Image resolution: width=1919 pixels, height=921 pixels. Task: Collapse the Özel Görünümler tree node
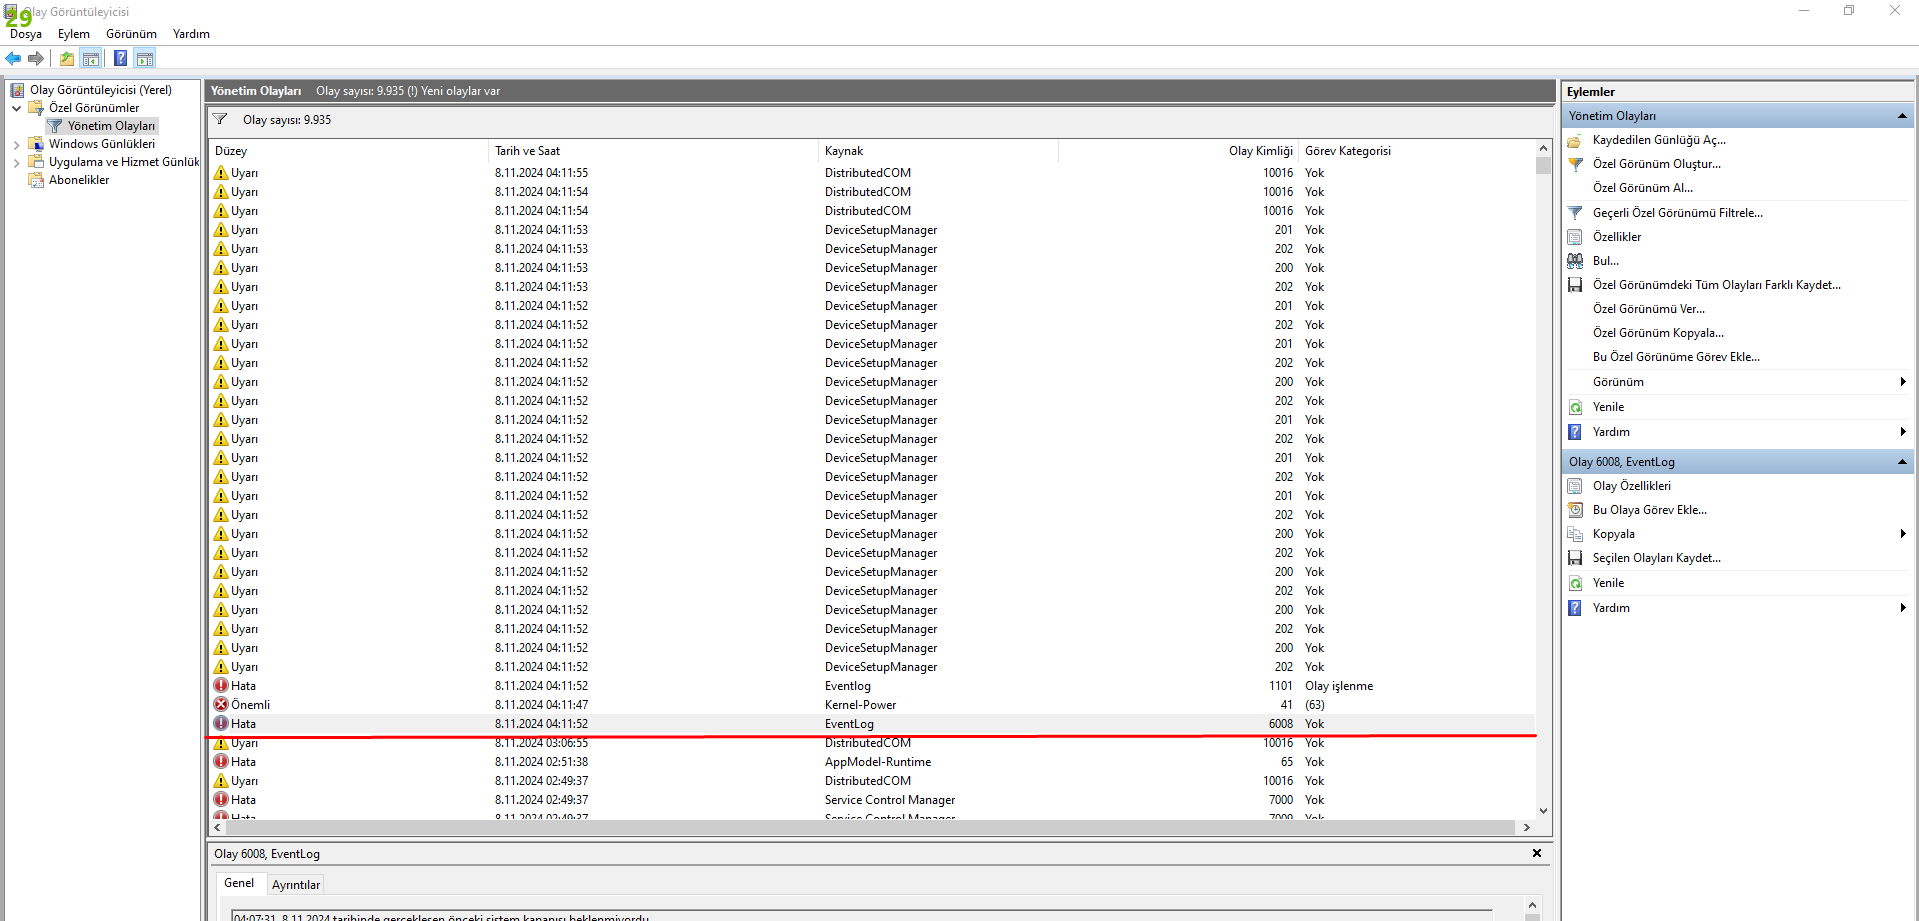pyautogui.click(x=16, y=108)
